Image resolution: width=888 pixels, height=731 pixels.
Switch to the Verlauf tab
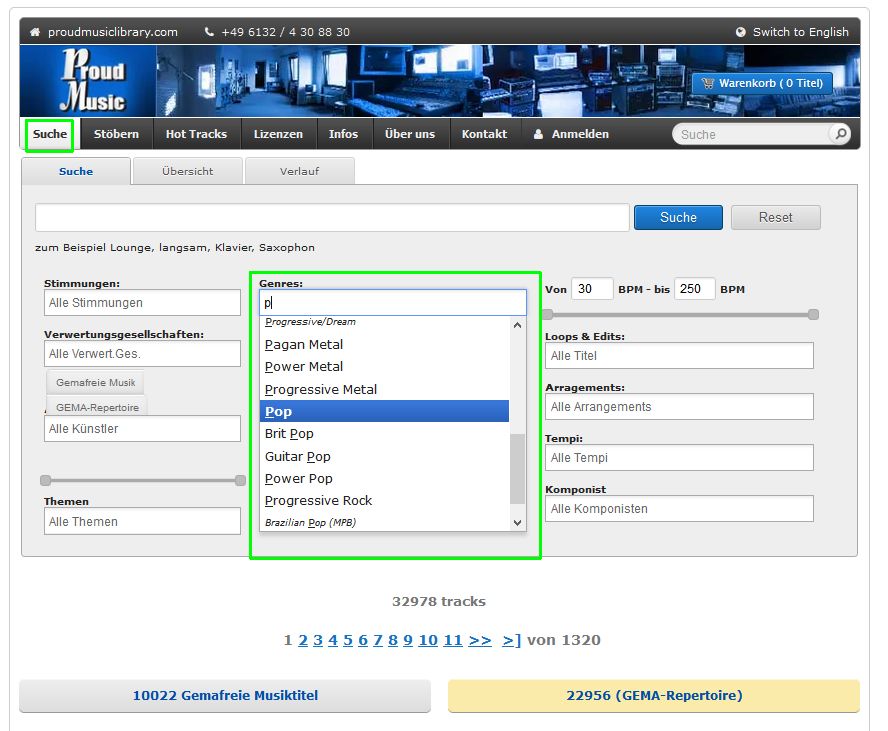[x=300, y=171]
